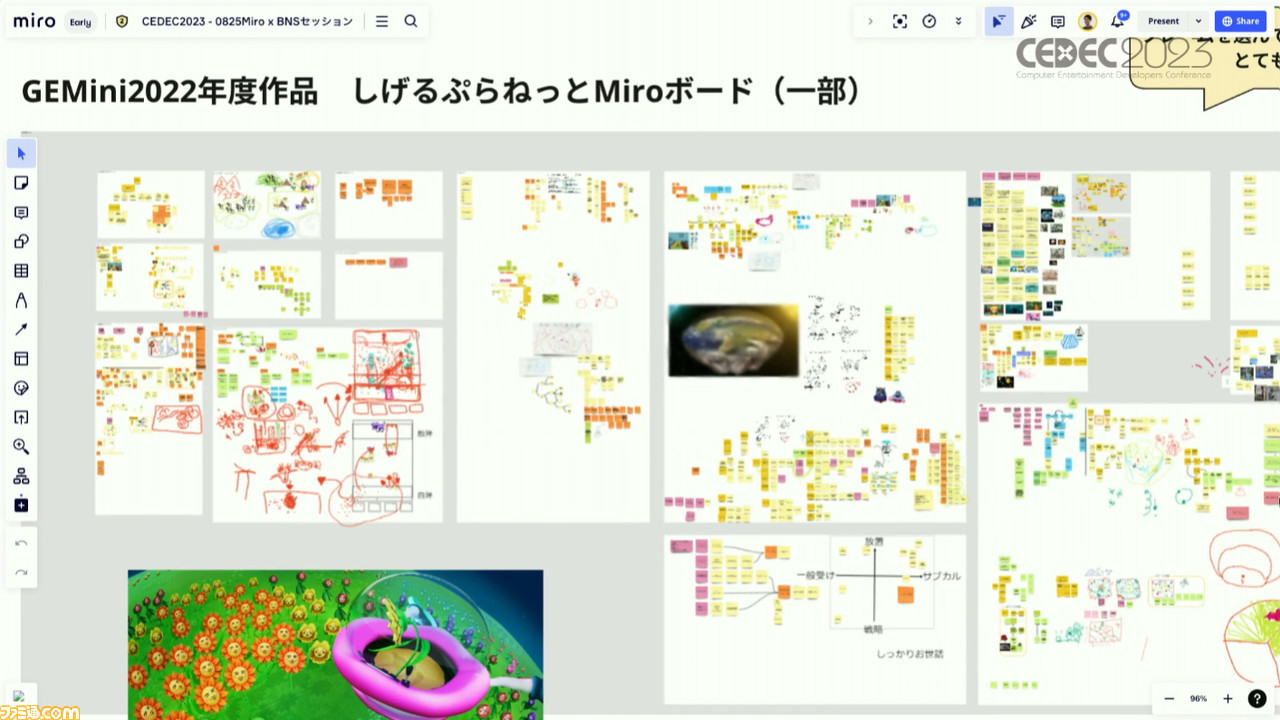The height and width of the screenshot is (720, 1280).
Task: Click the 'しっかりお世話' text
Action: click(910, 654)
